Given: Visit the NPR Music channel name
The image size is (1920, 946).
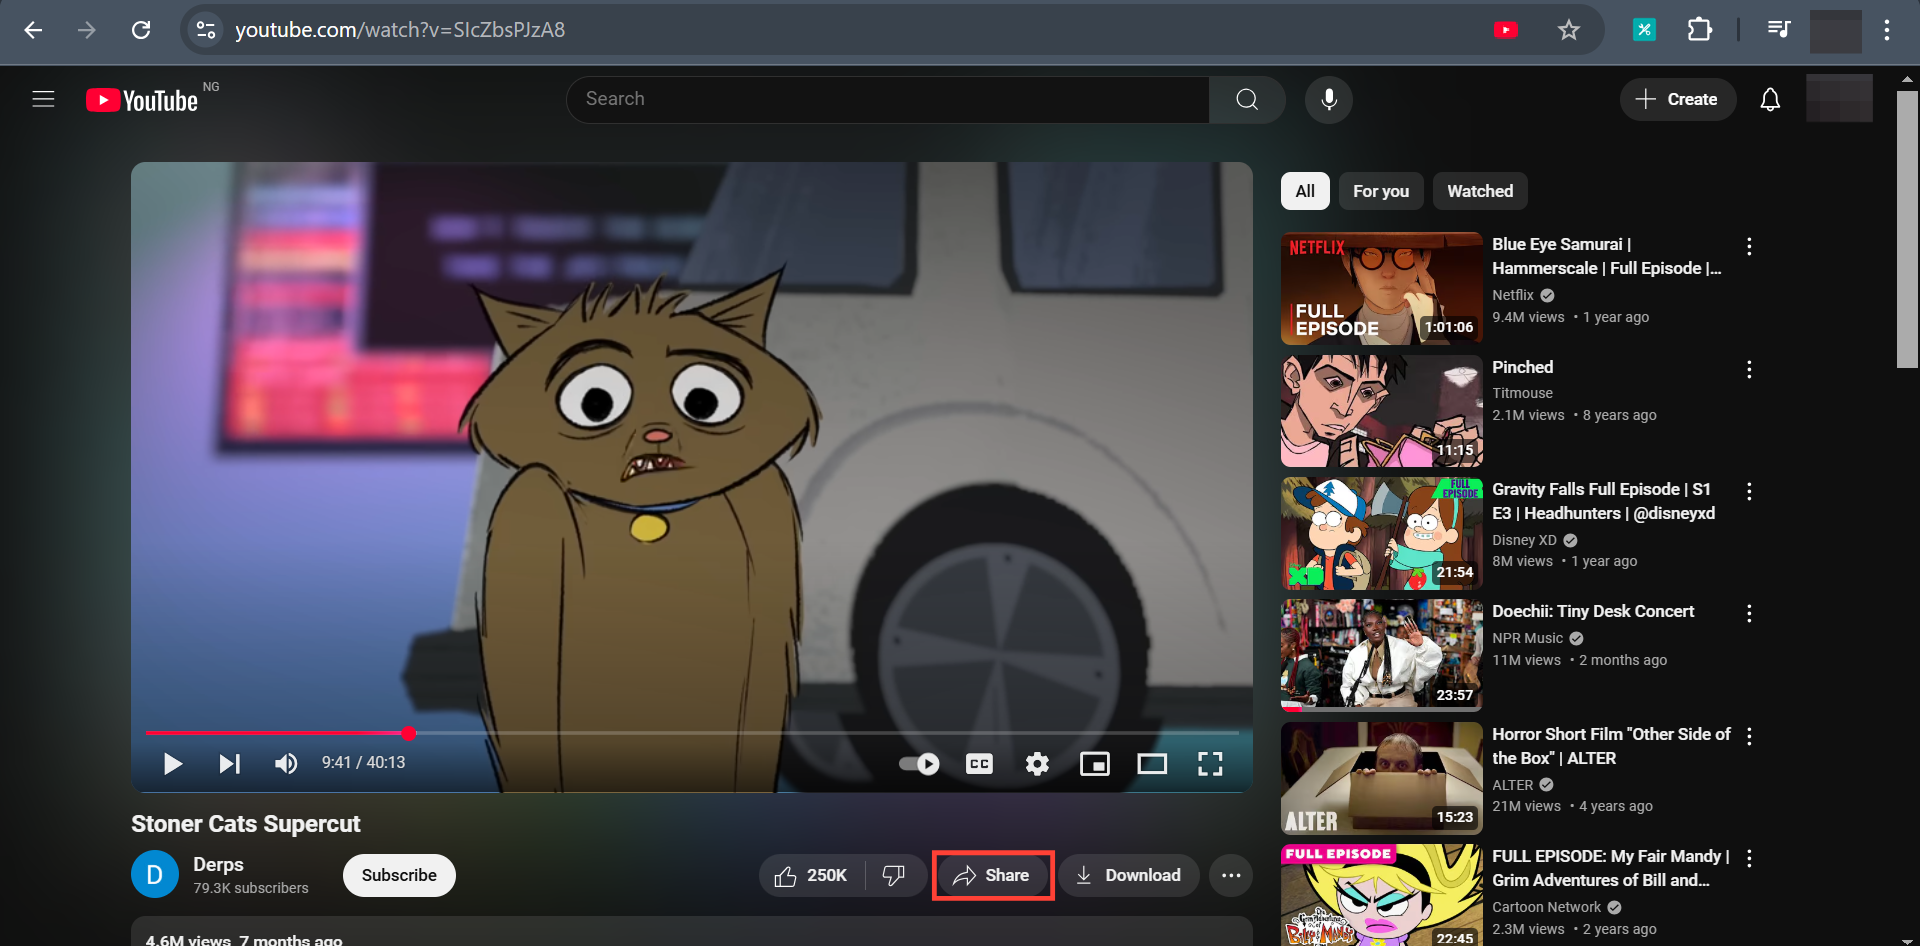Looking at the screenshot, I should [1527, 638].
